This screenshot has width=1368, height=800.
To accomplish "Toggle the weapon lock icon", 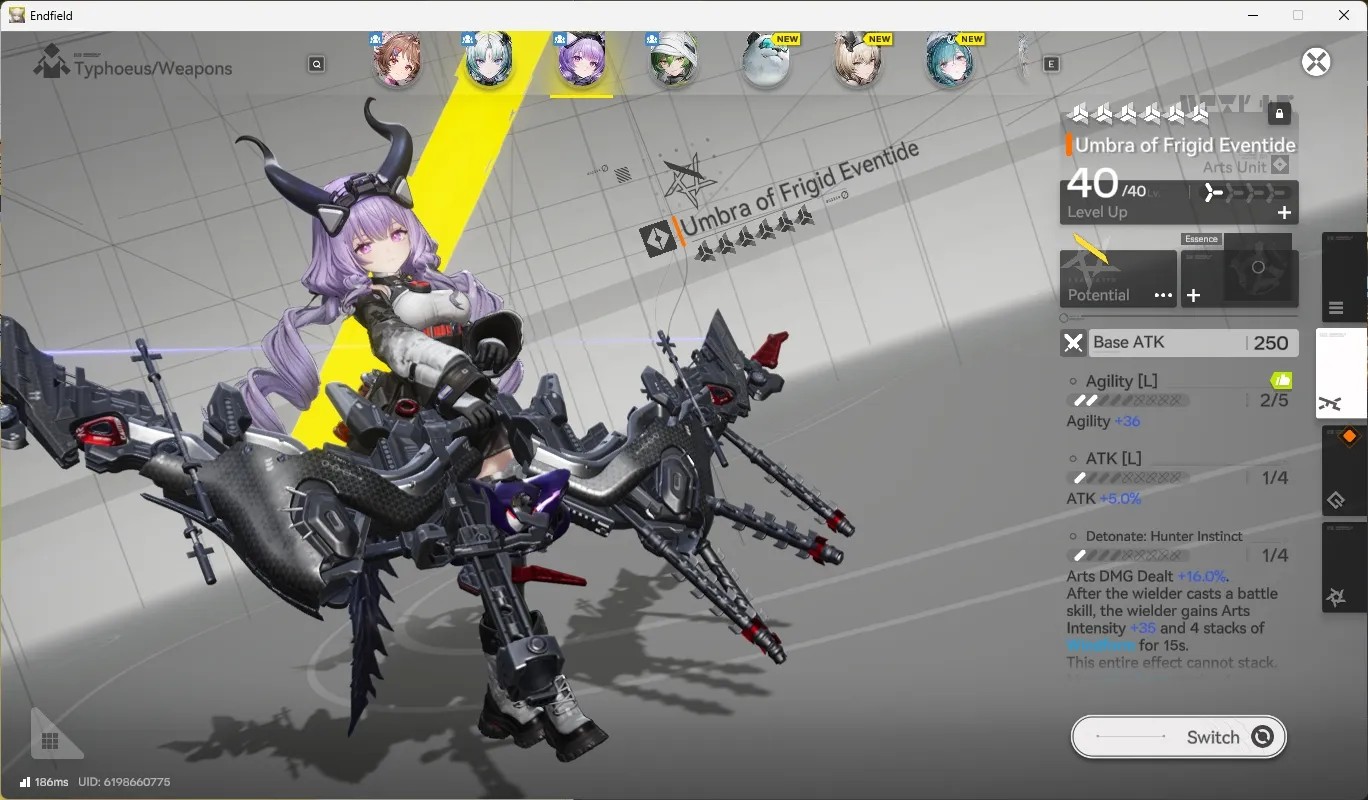I will tap(1279, 113).
